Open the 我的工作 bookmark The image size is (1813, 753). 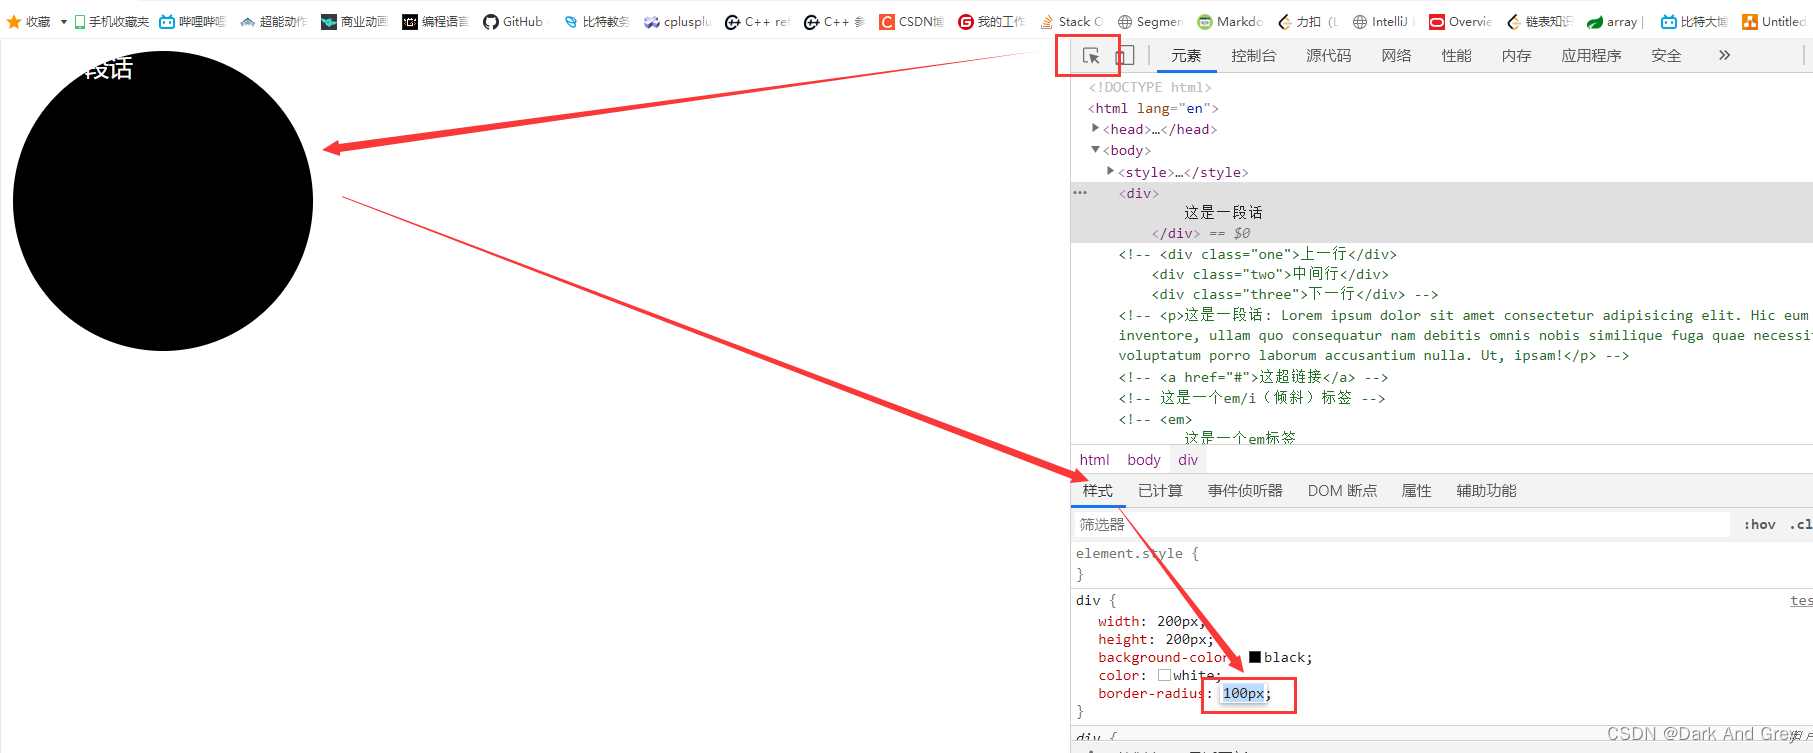991,21
